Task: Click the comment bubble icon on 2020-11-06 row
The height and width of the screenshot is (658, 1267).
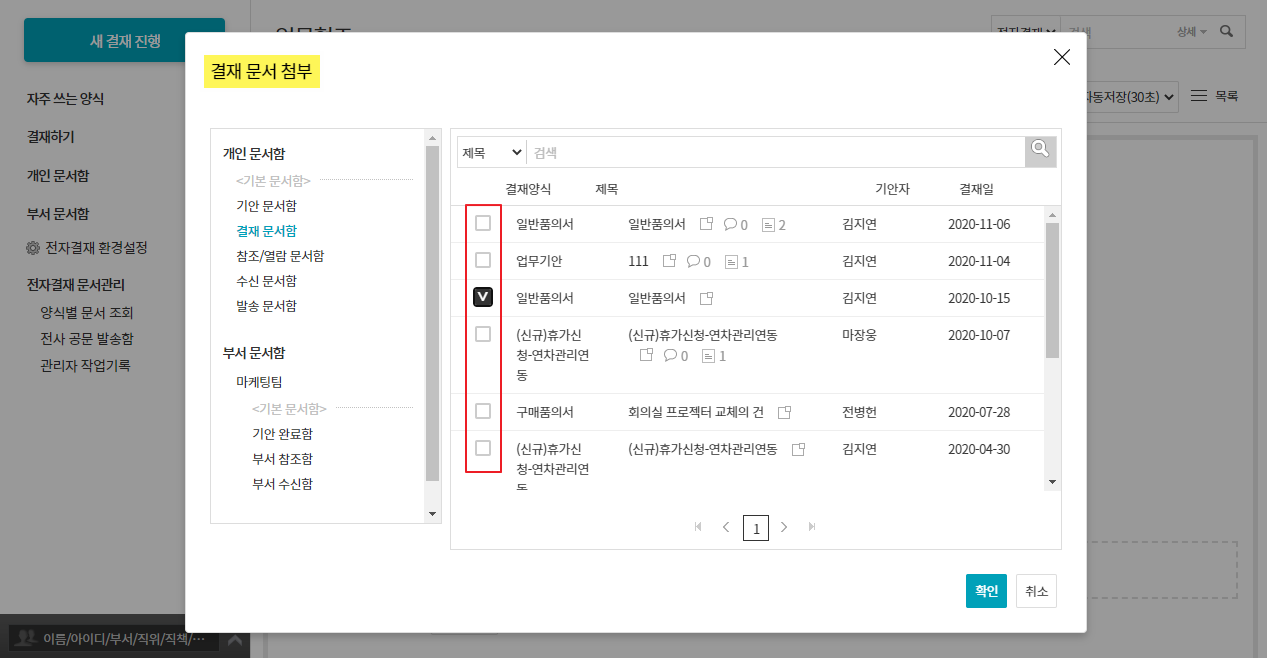Action: pos(730,224)
